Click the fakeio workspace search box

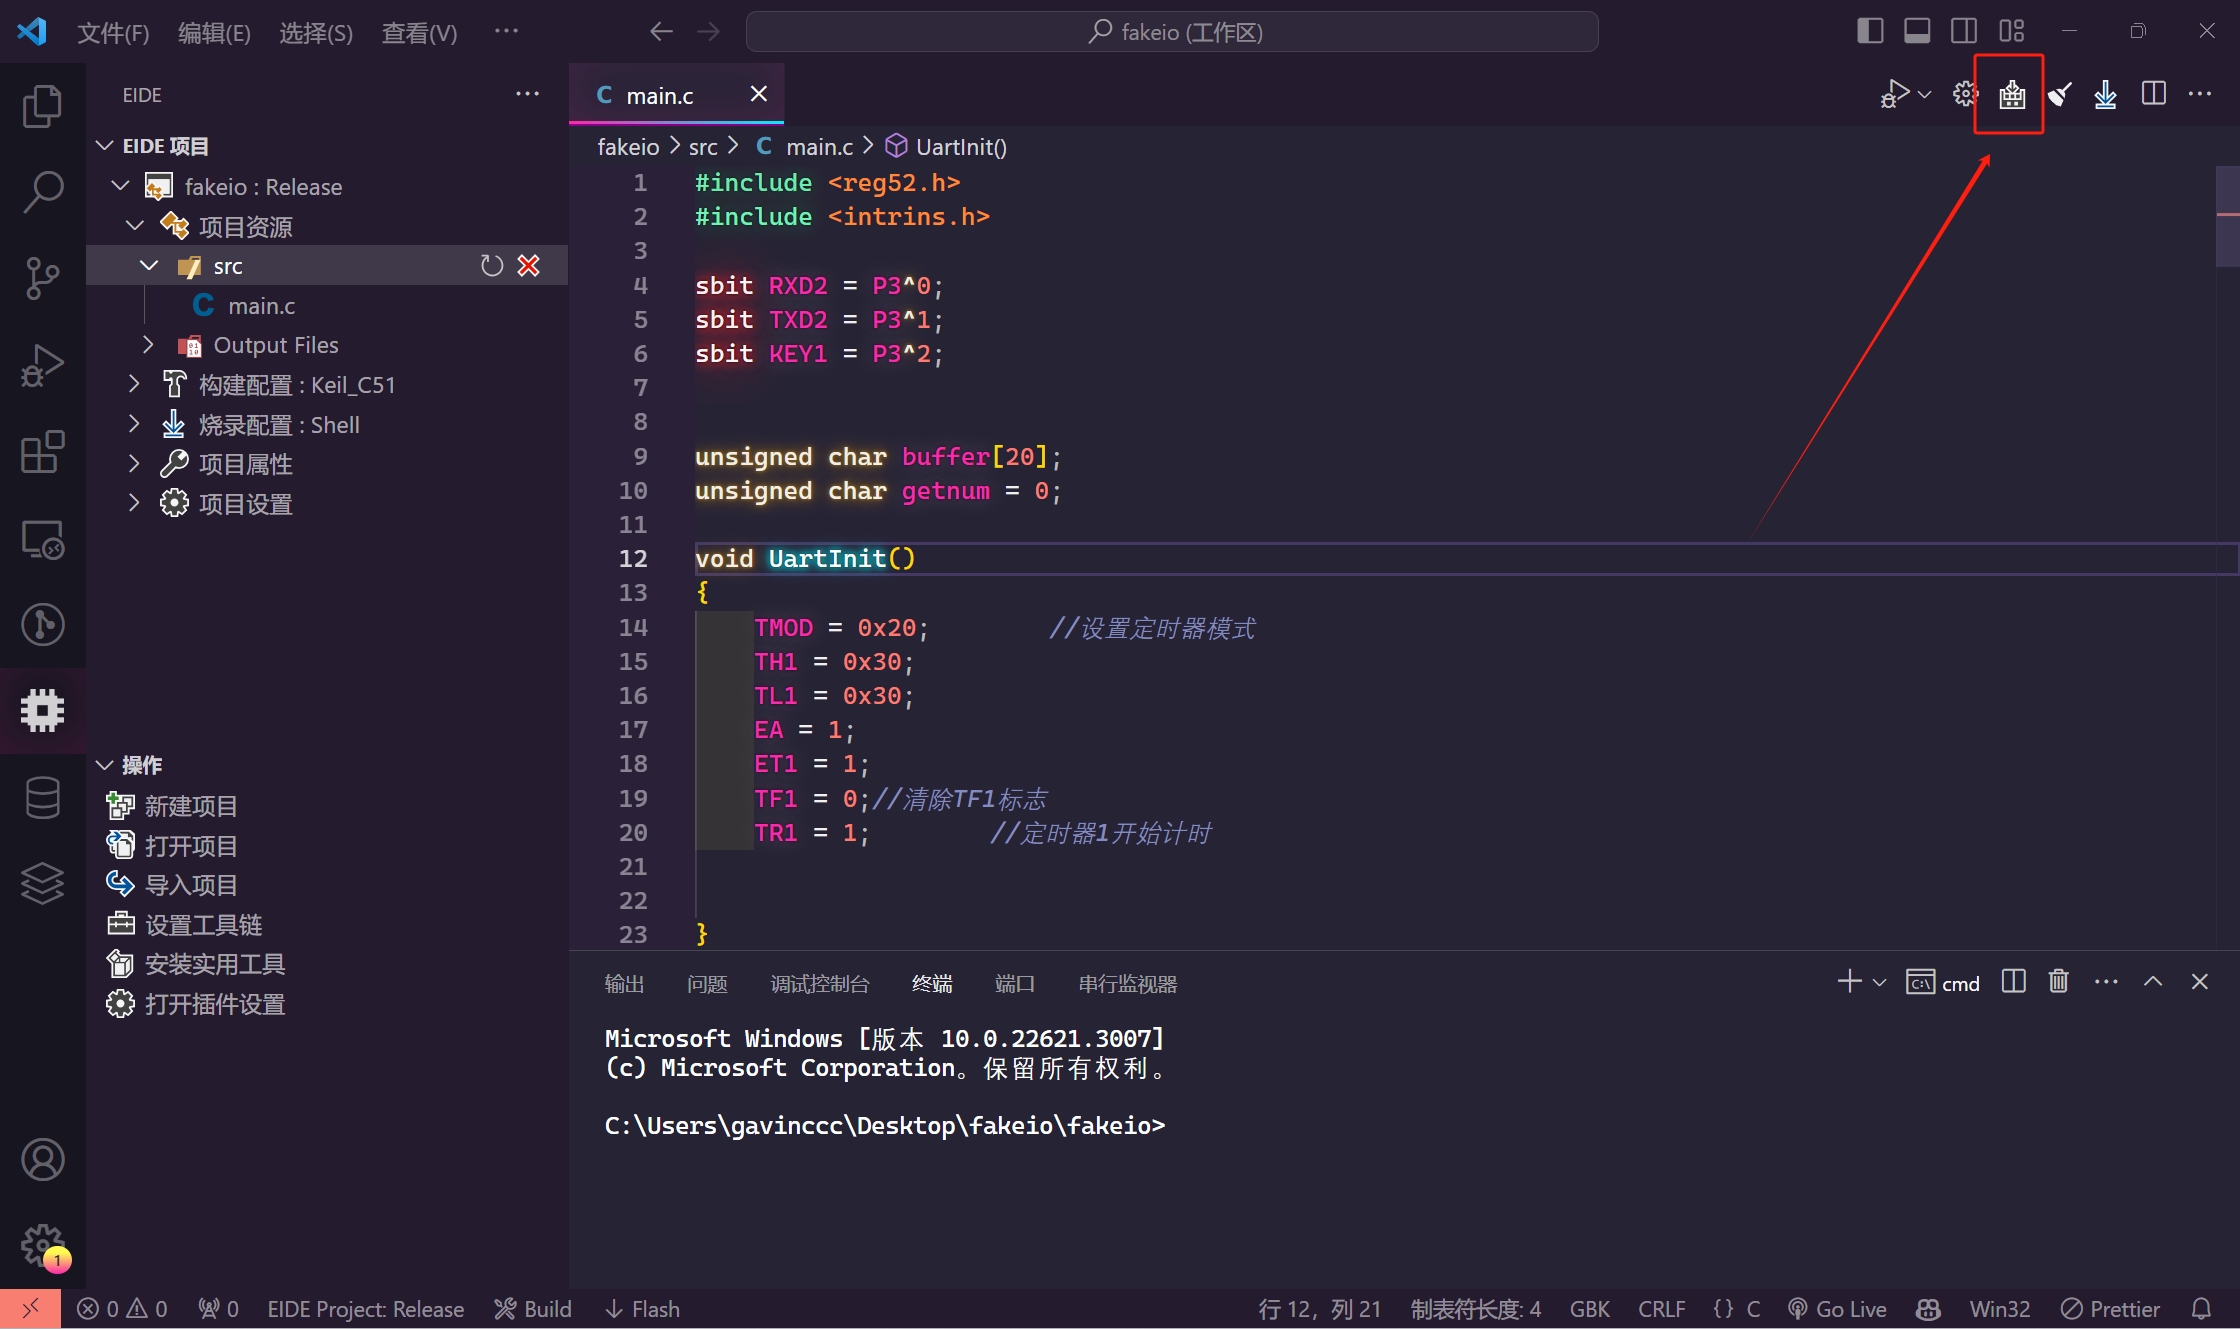pos(1172,32)
